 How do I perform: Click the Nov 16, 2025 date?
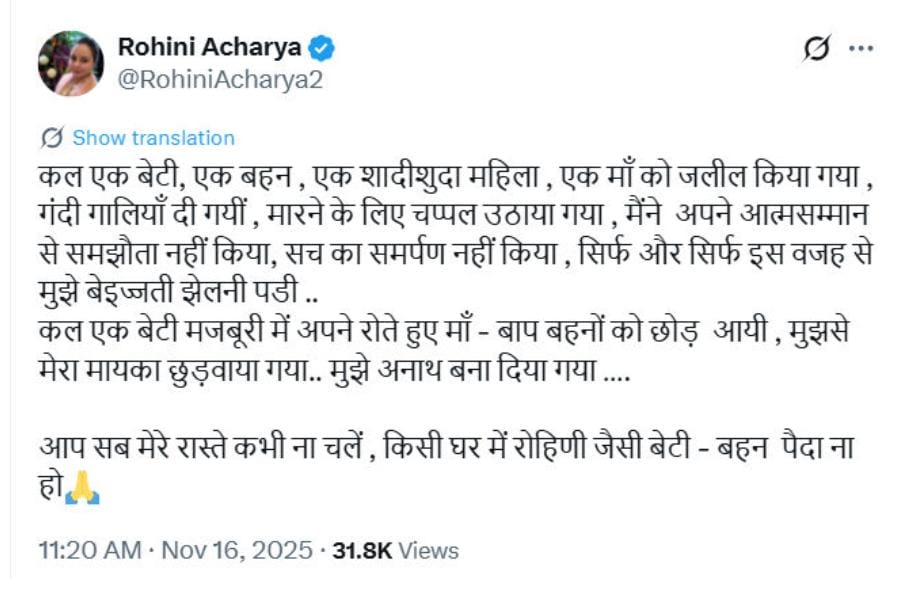coord(225,550)
